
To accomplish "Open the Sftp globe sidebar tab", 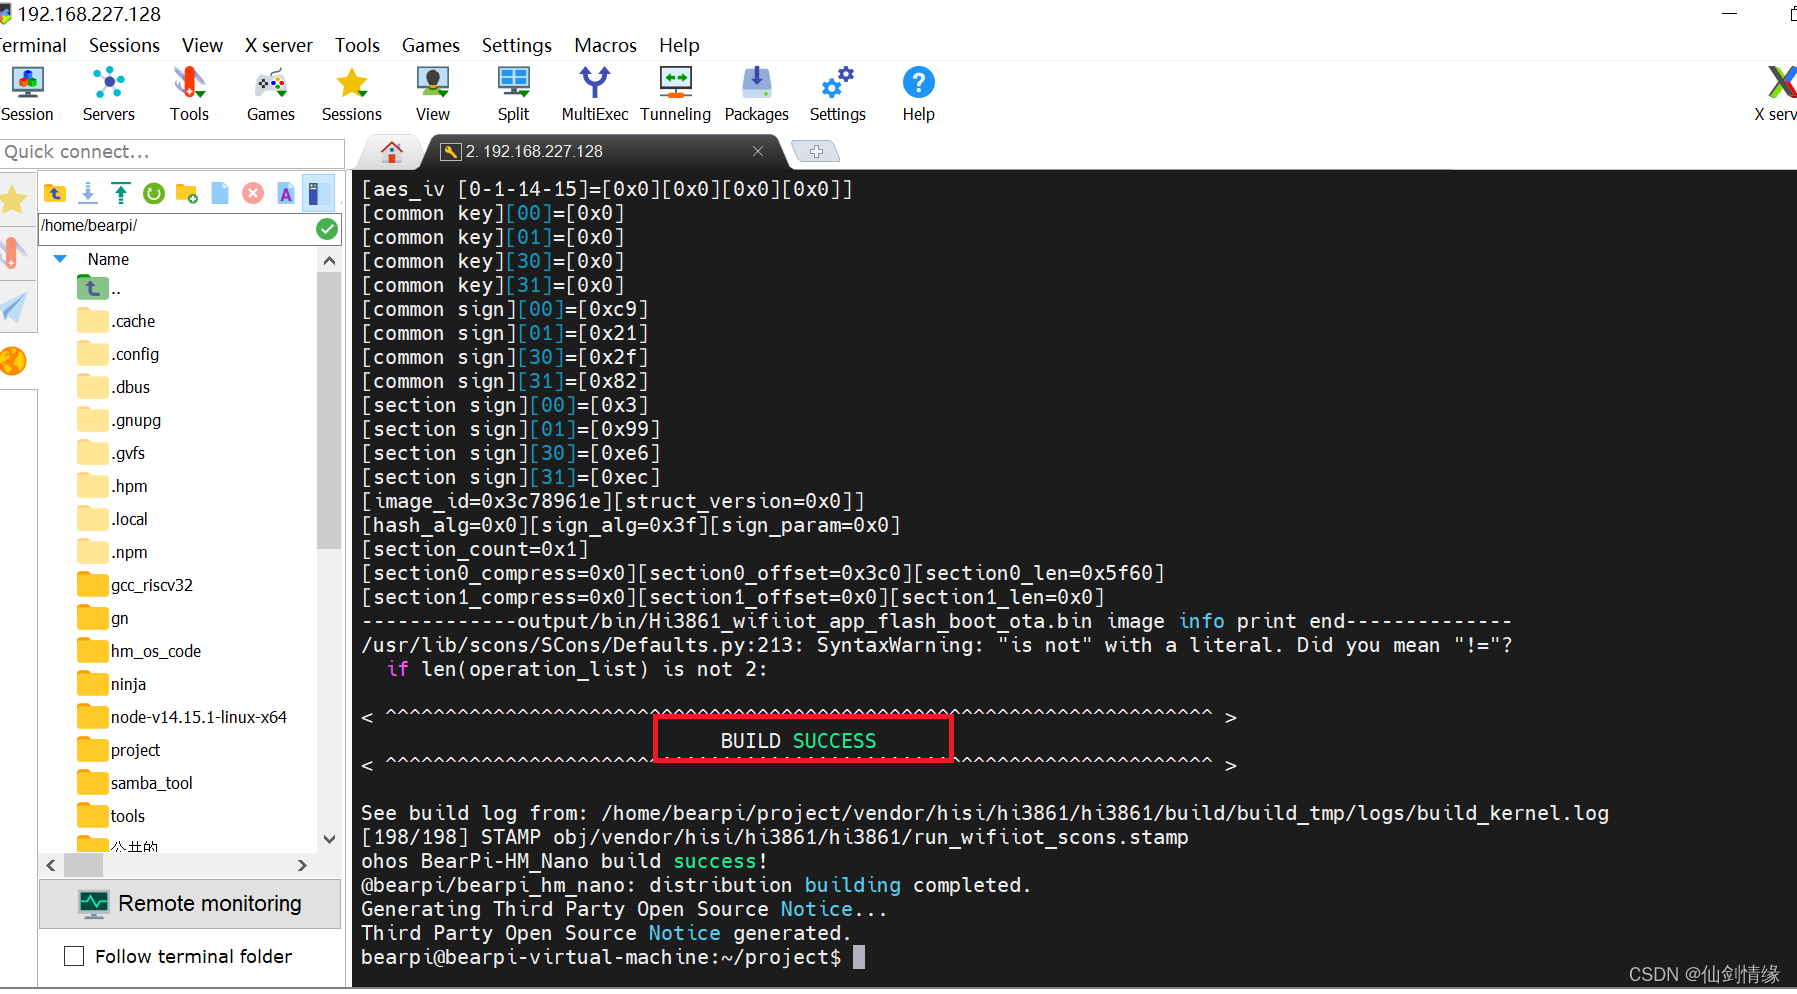I will 13,360.
